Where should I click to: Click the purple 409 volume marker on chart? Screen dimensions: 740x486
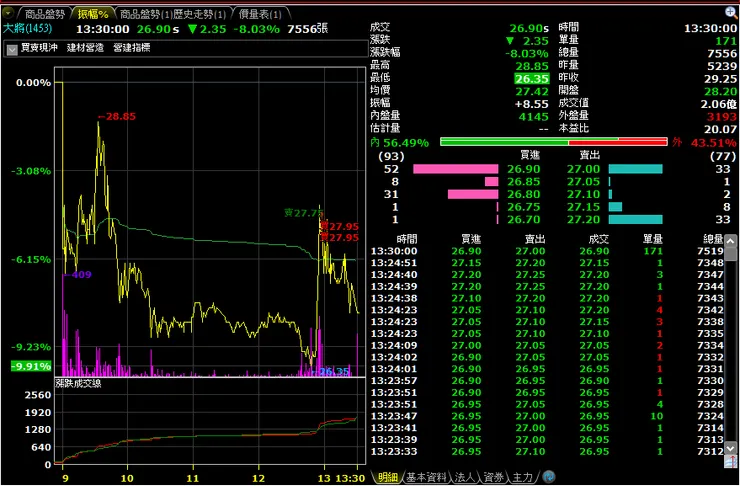click(78, 275)
